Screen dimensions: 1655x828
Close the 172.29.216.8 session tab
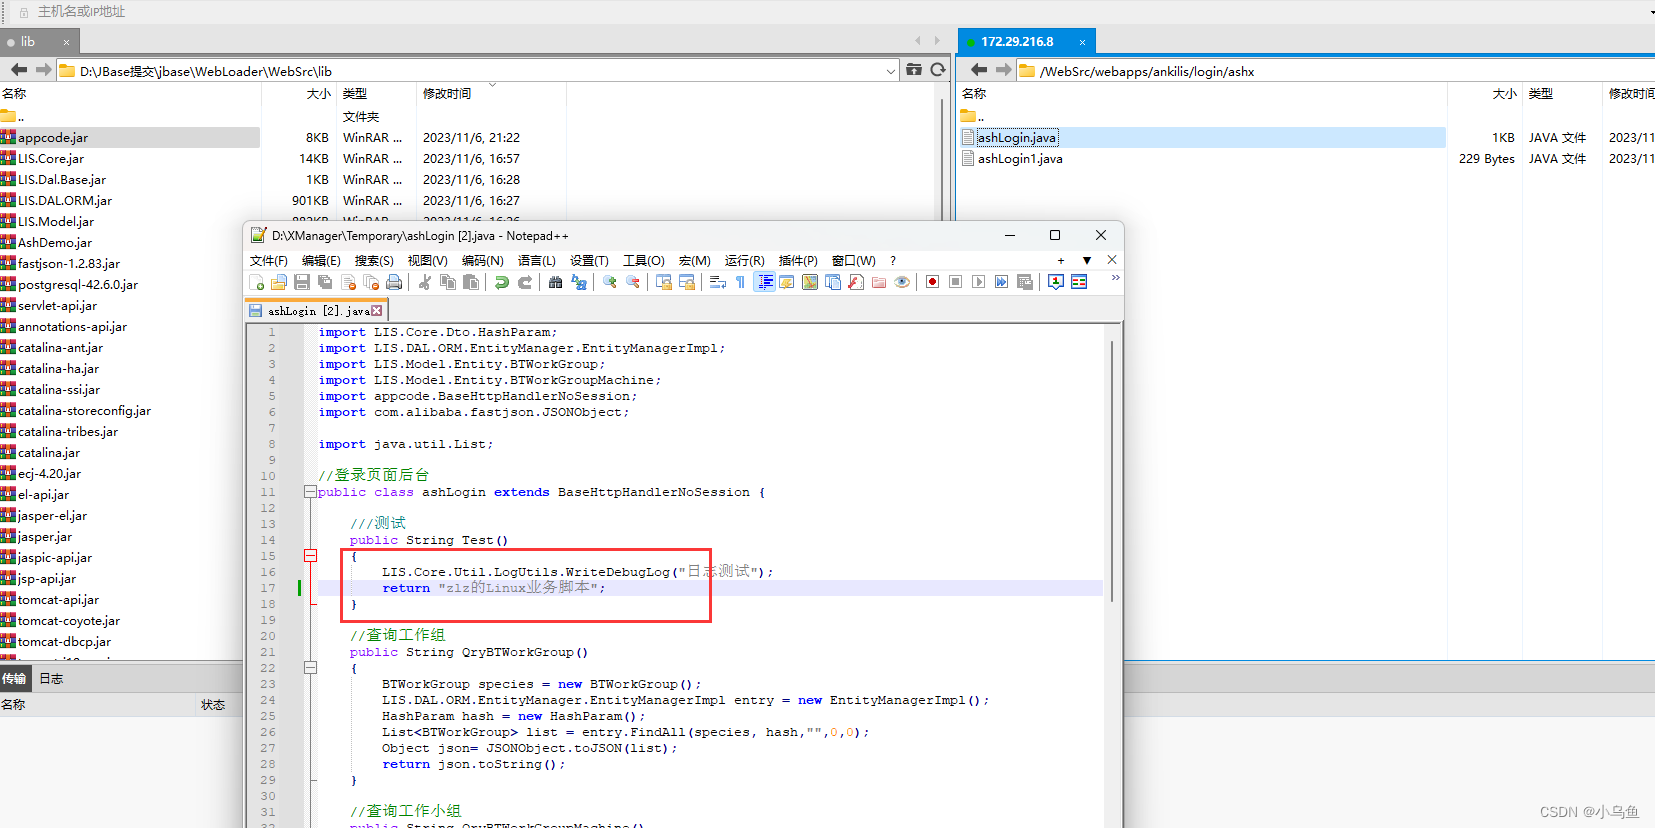(x=1082, y=42)
